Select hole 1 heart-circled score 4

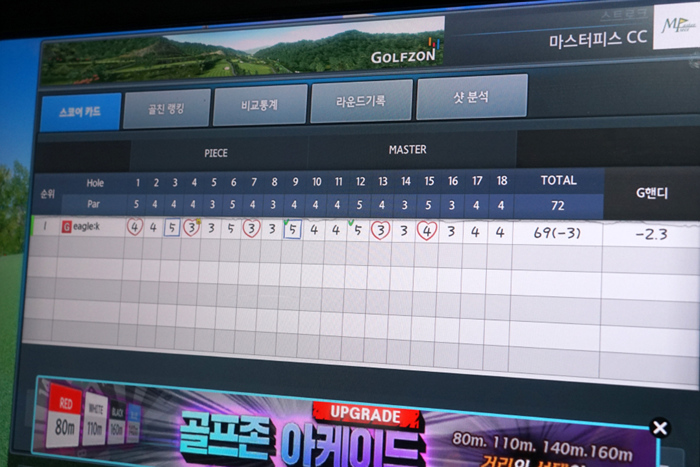pos(135,227)
